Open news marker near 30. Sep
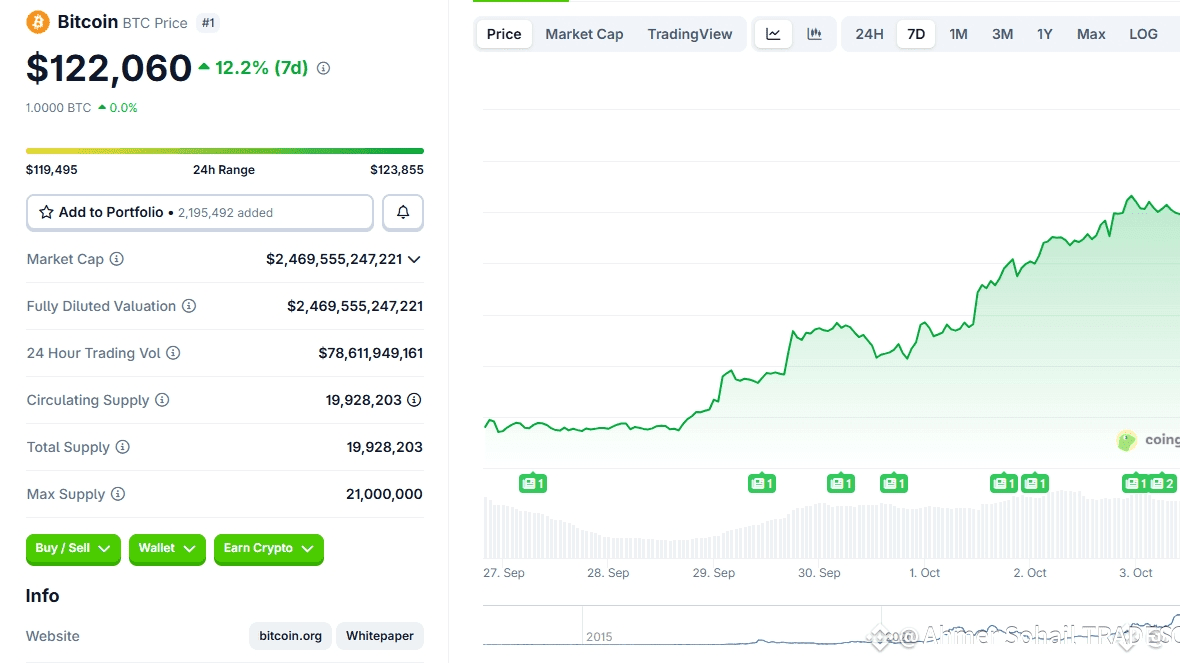 click(841, 483)
